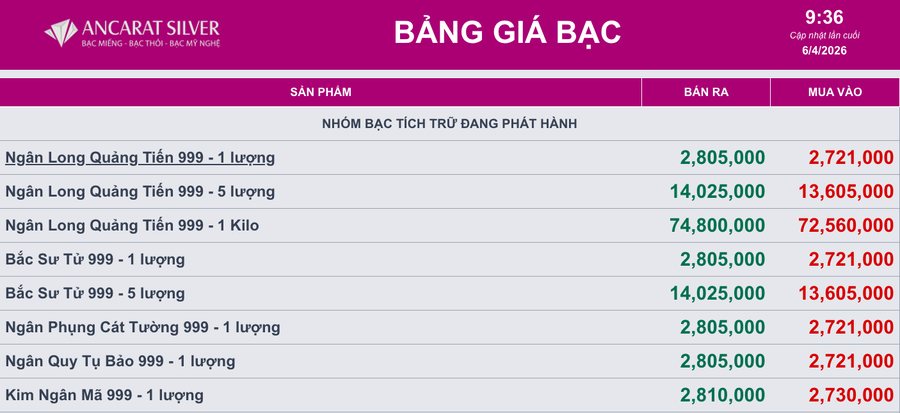Click Kim Ngân Mã buy price 2,730,000

(x=850, y=395)
